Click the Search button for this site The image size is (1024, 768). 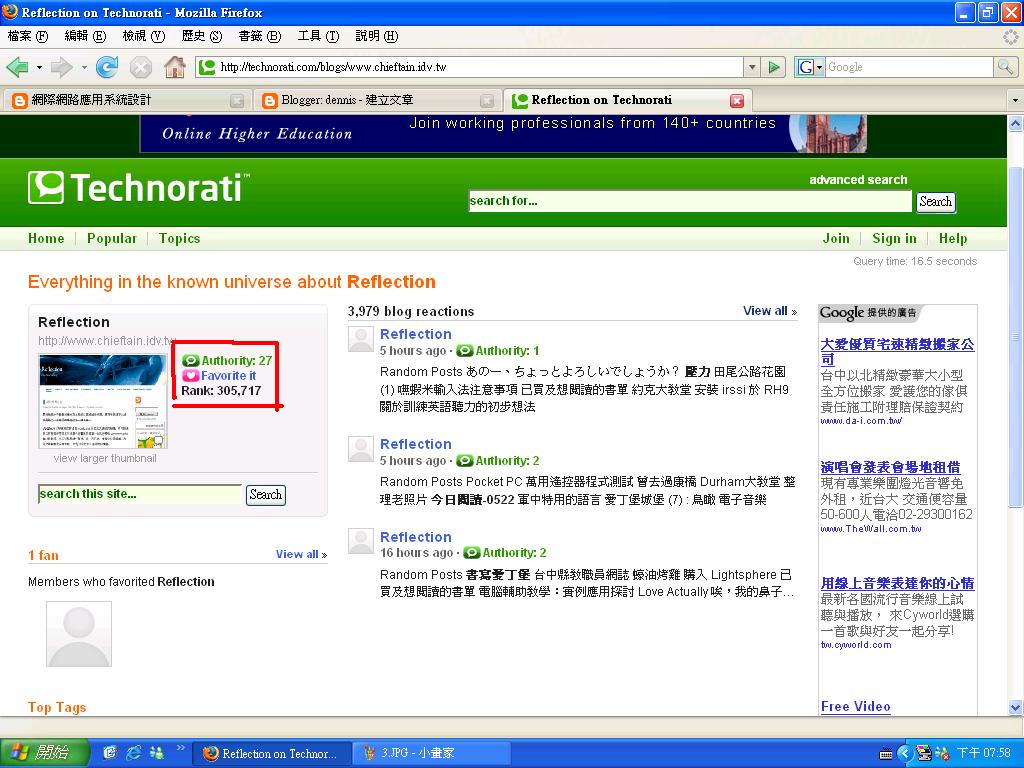click(266, 495)
